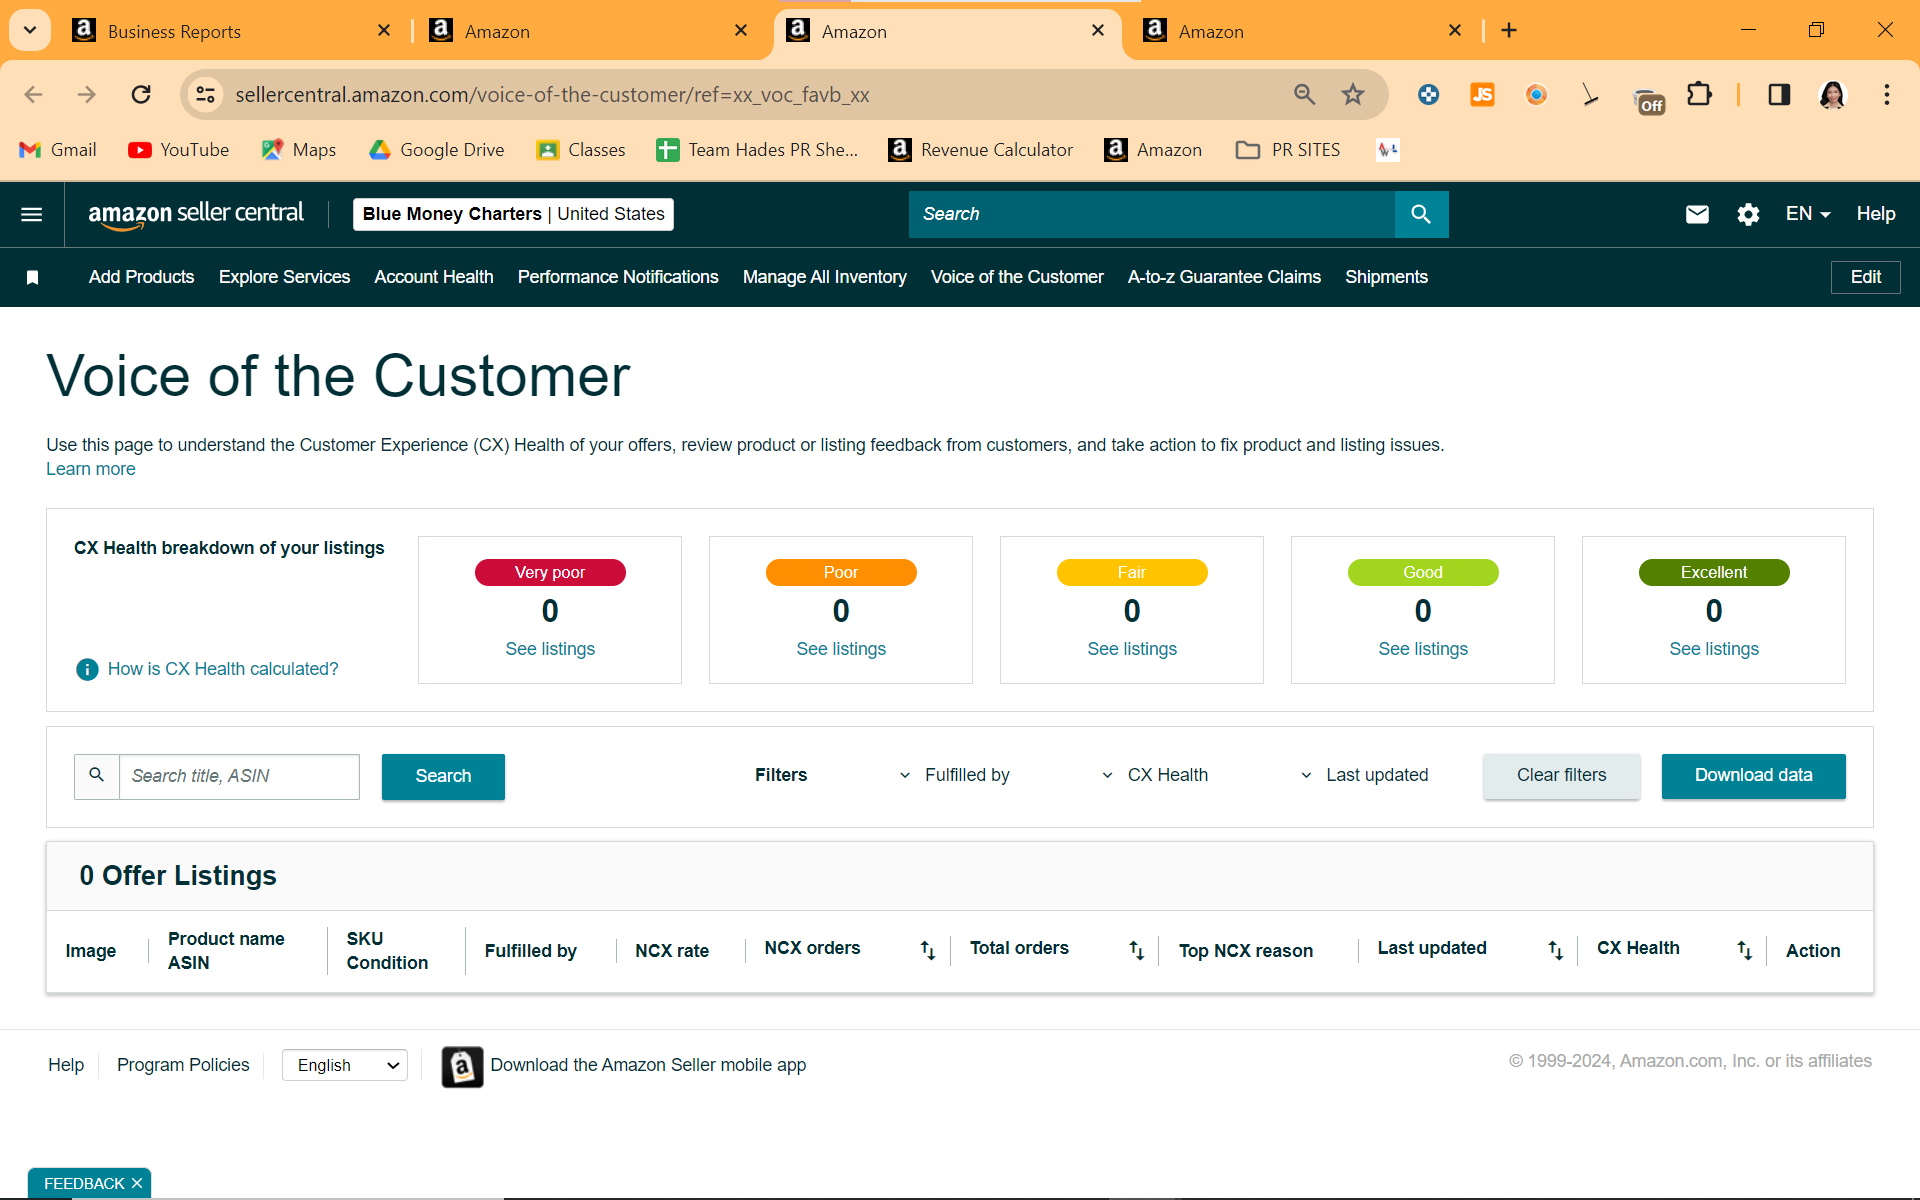Open Shipments in the navigation bar
Viewport: 1920px width, 1200px height.
[1386, 277]
